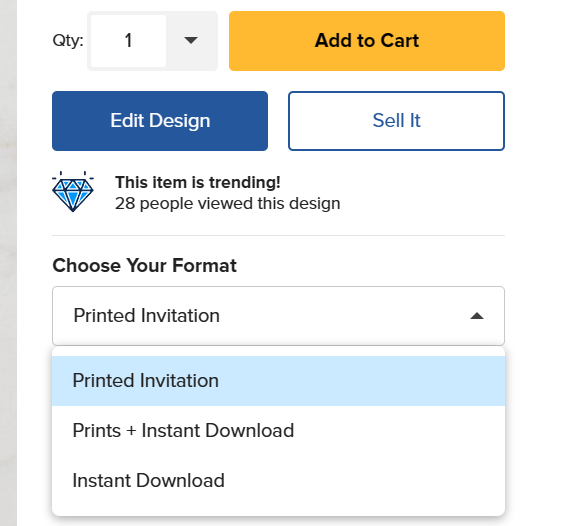The width and height of the screenshot is (569, 526).
Task: Add the item to the cart
Action: click(367, 41)
